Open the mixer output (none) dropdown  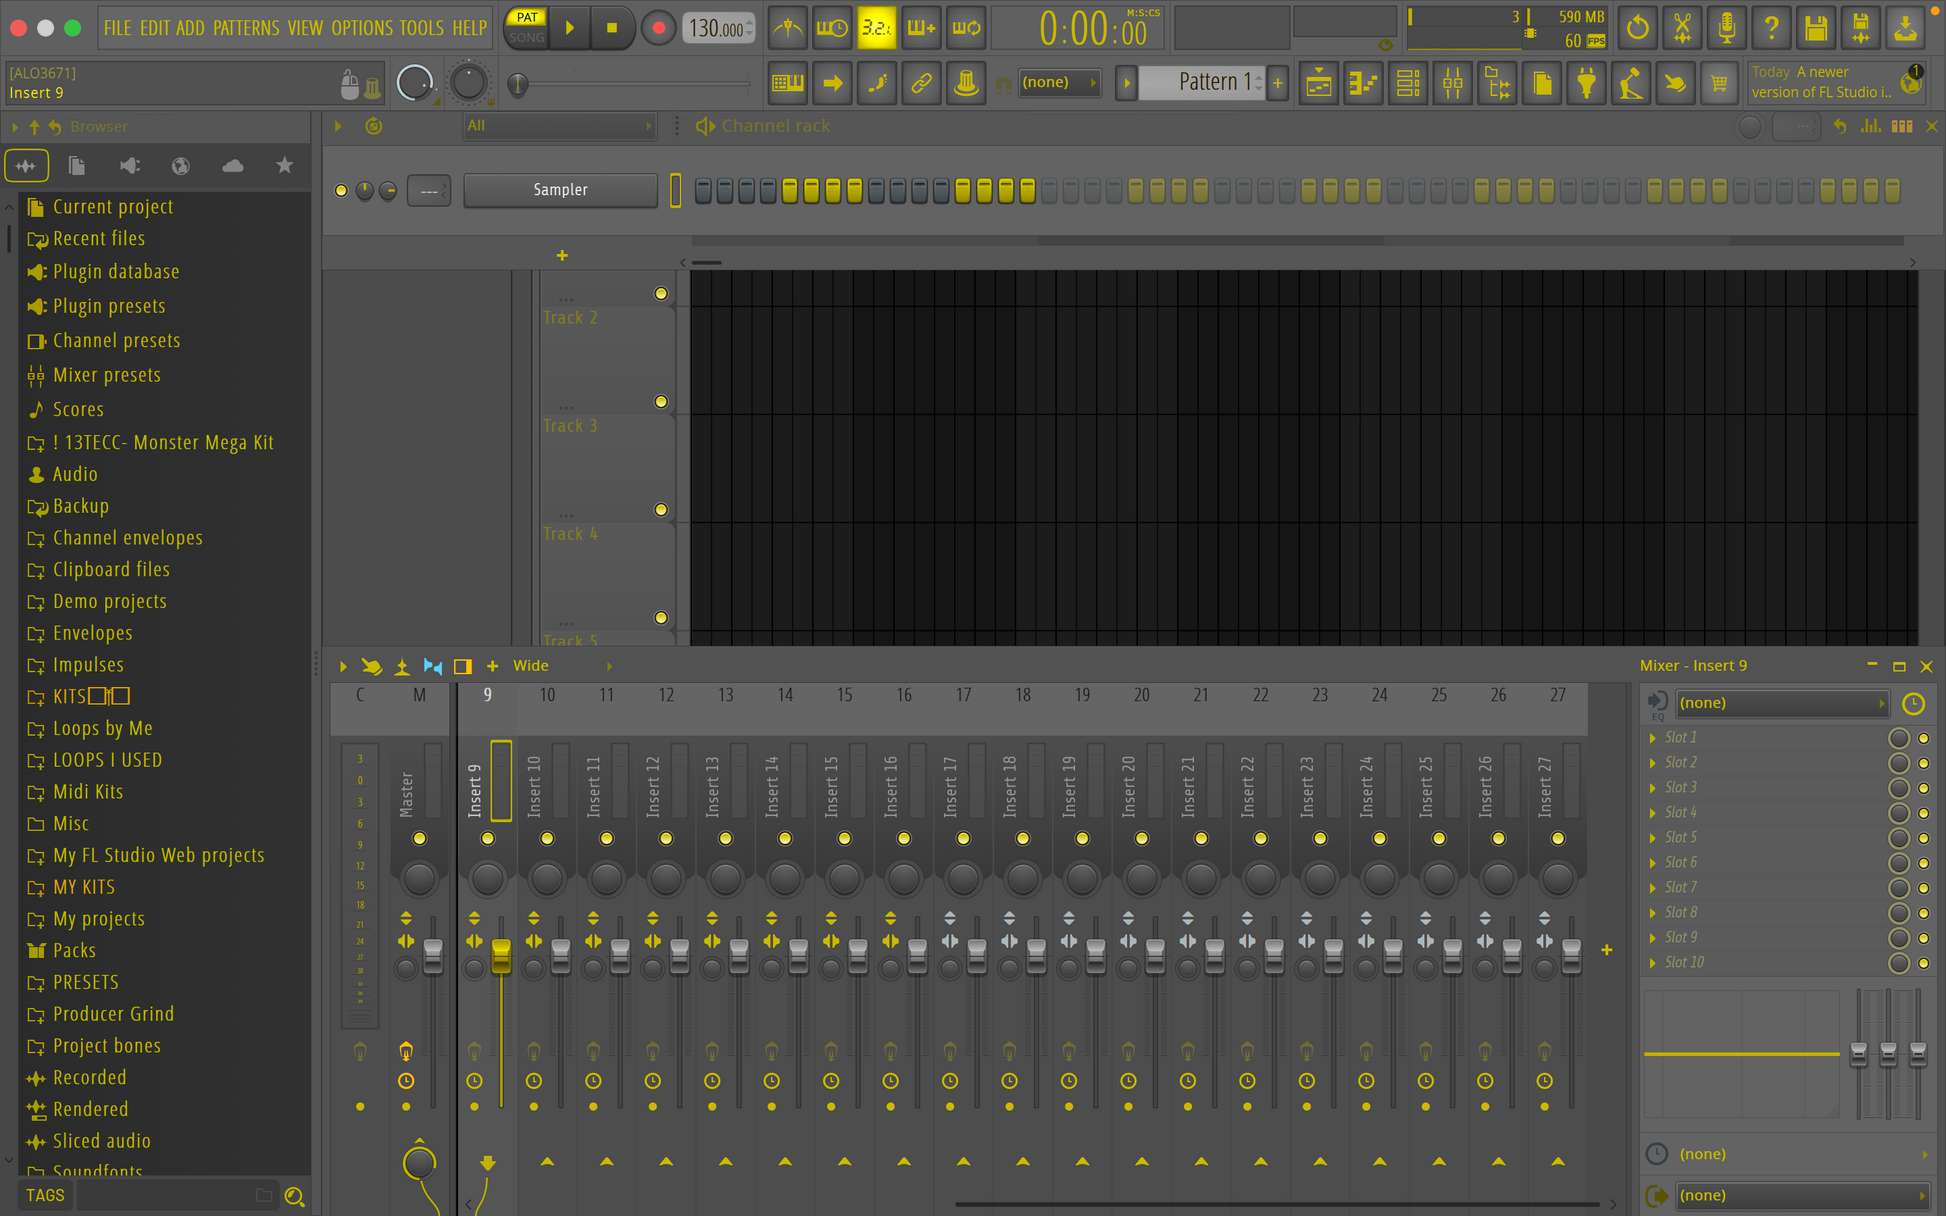click(x=1801, y=1196)
